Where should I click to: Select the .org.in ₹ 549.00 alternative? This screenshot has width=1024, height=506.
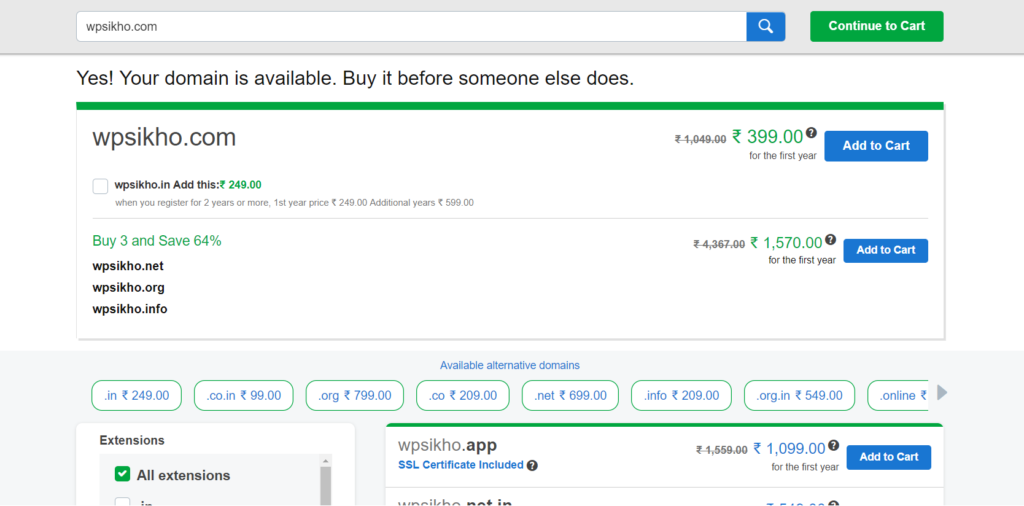799,396
